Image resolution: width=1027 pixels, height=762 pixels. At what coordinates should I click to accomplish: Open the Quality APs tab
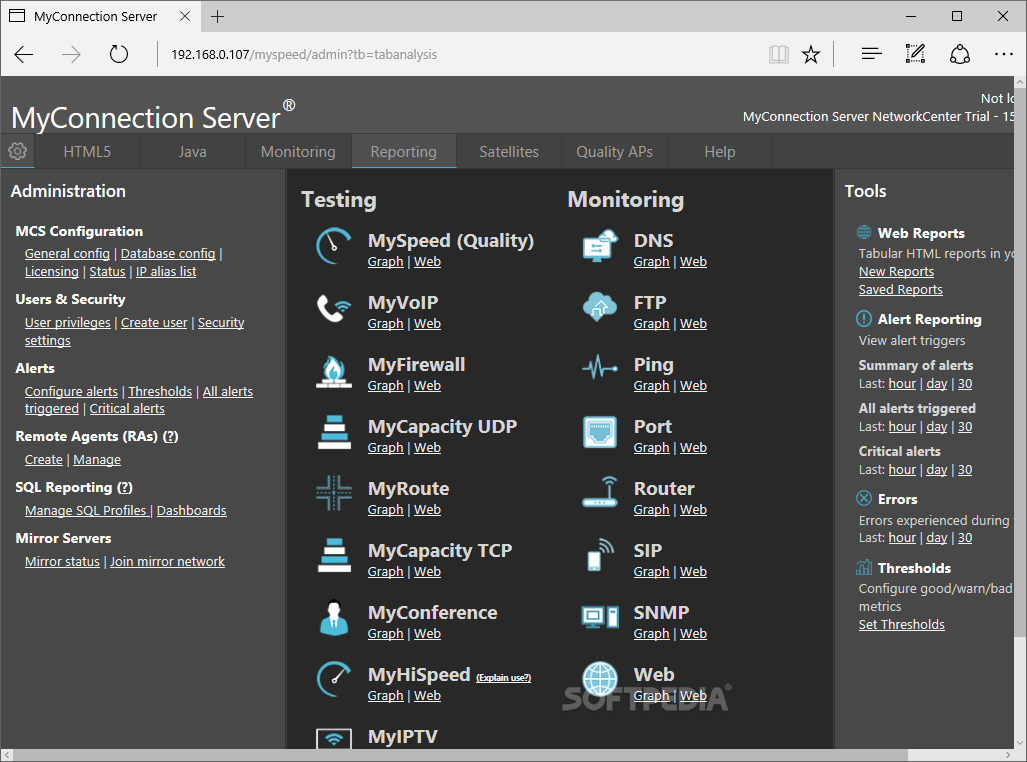614,151
